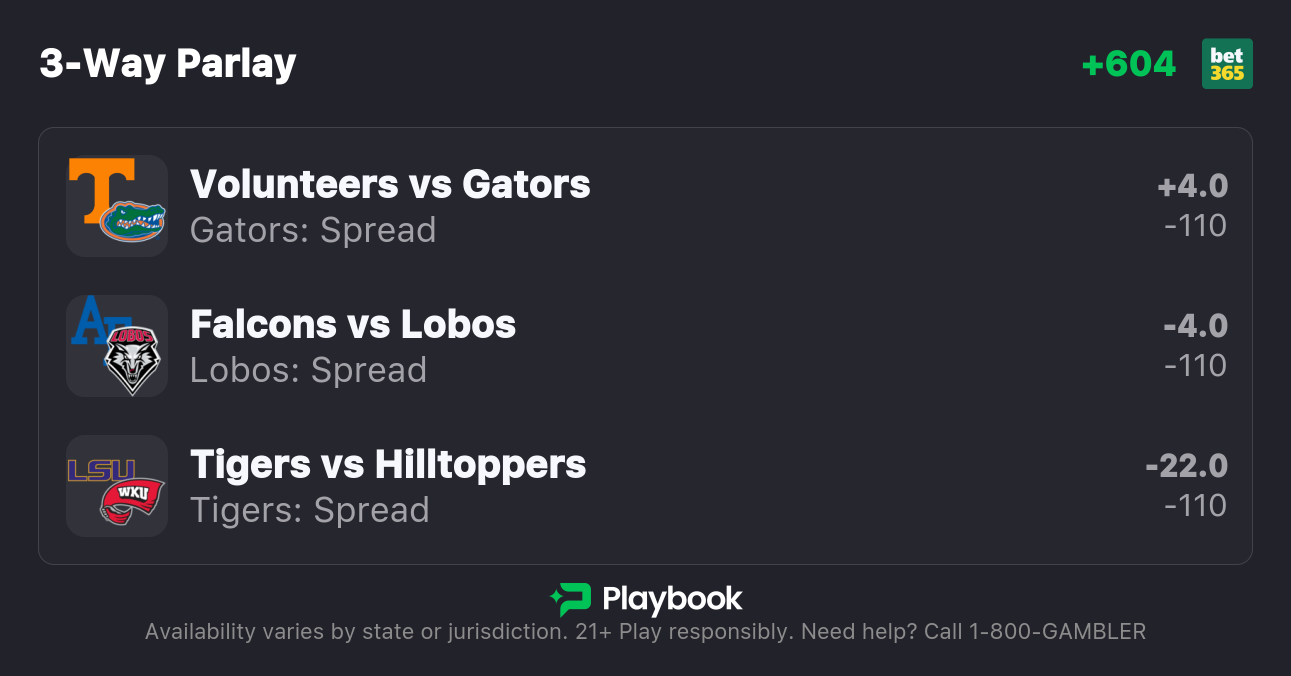Click the green Playbook logo icon

pos(570,599)
